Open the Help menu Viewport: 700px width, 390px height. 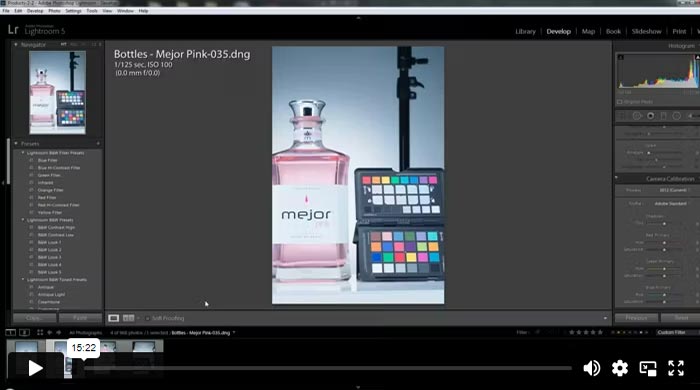[143, 11]
